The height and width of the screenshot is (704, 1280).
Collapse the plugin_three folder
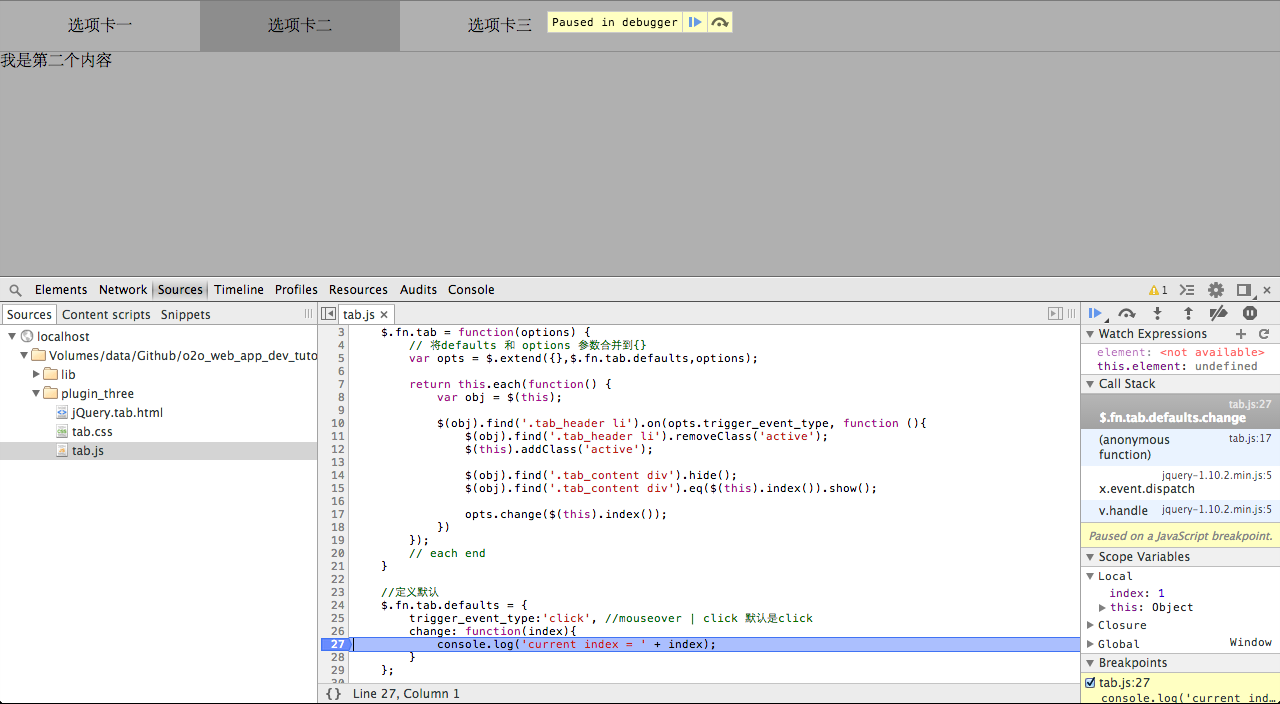tap(37, 394)
